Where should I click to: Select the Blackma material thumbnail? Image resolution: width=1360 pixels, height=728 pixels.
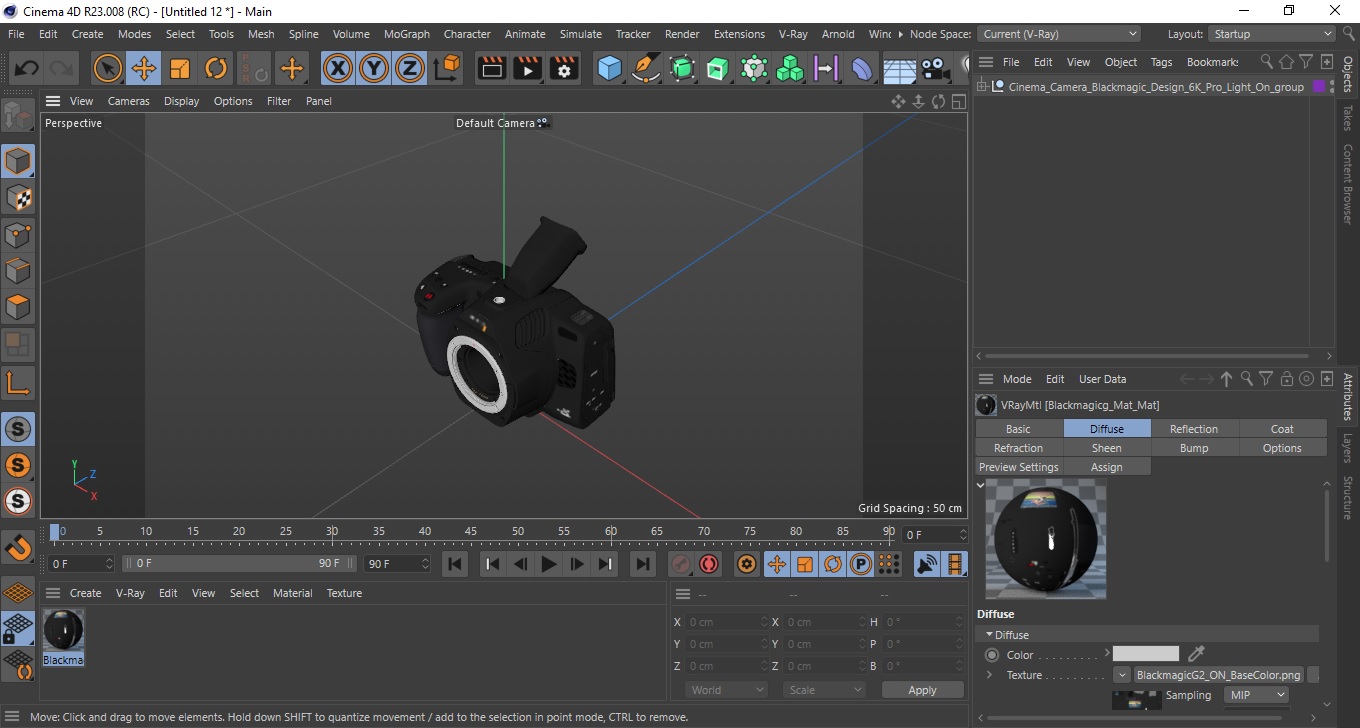[x=63, y=637]
